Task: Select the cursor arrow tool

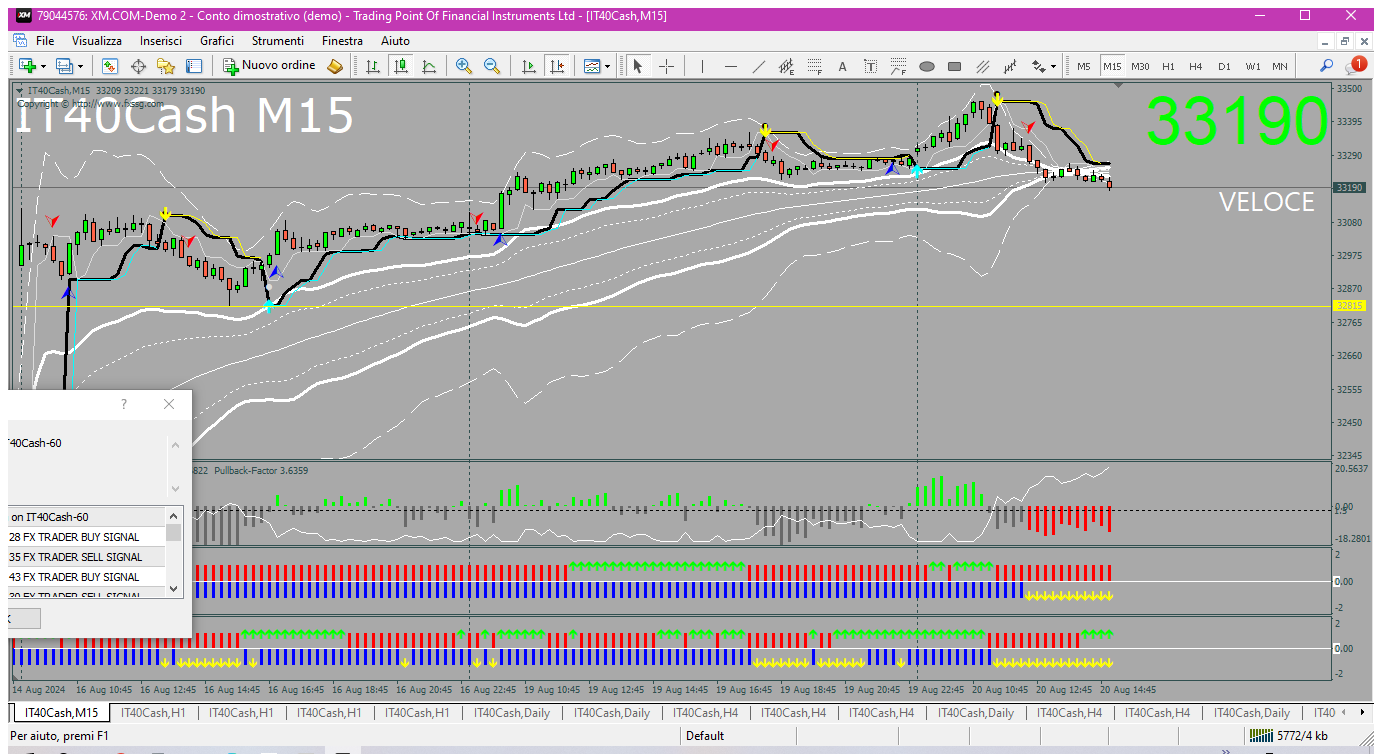Action: click(x=638, y=66)
